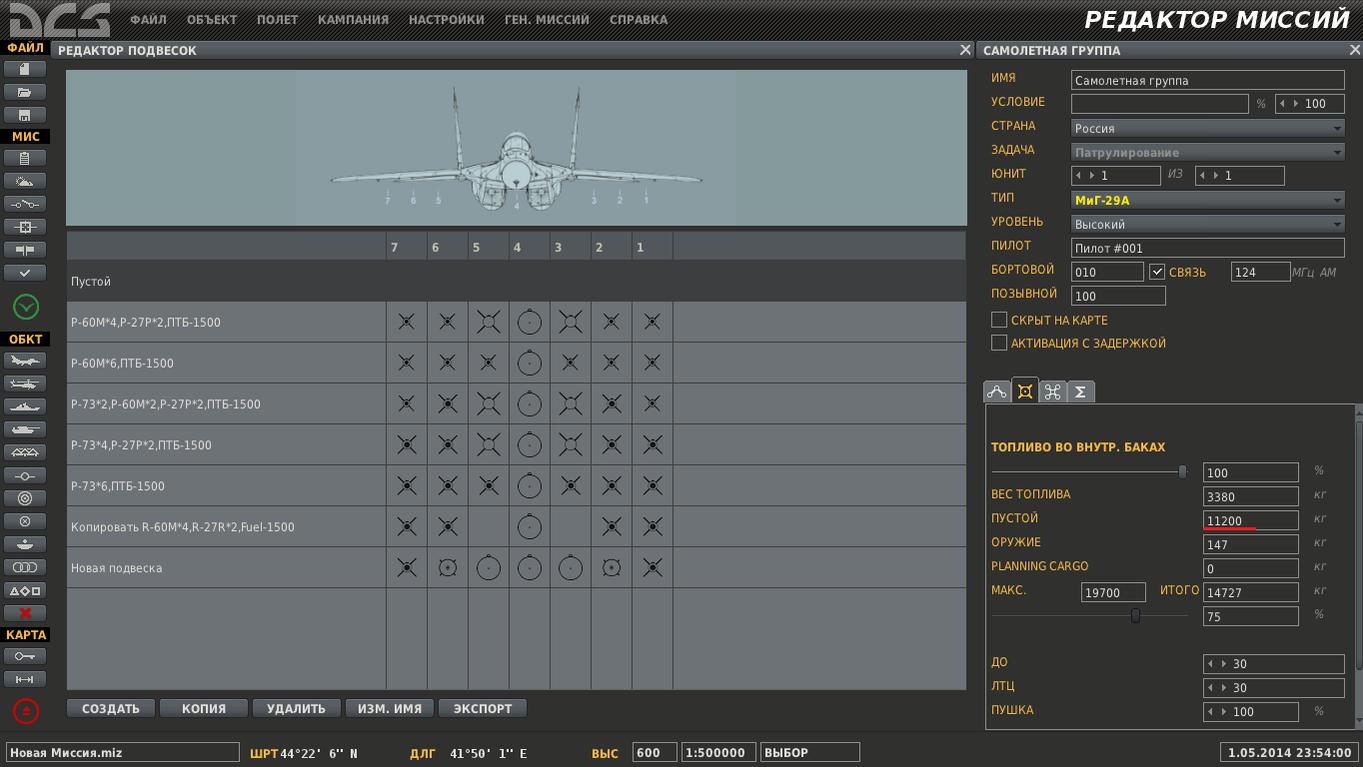Toggle the СВЯЗЬ checkbox
This screenshot has height=767, width=1363.
click(1157, 271)
